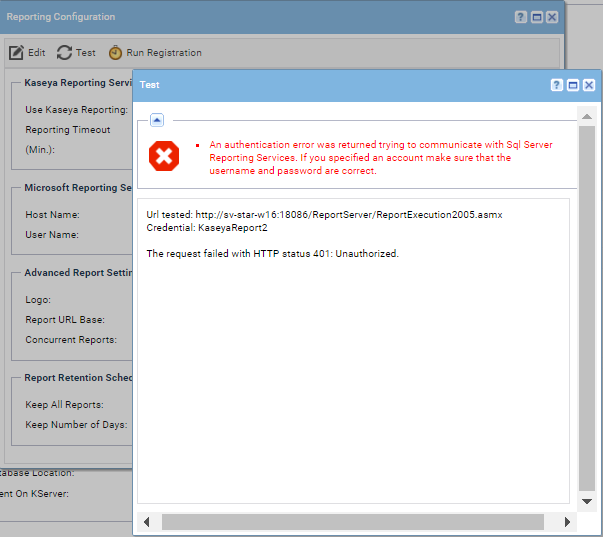Click the Edit label in the toolbar
This screenshot has width=603, height=537.
coord(37,52)
